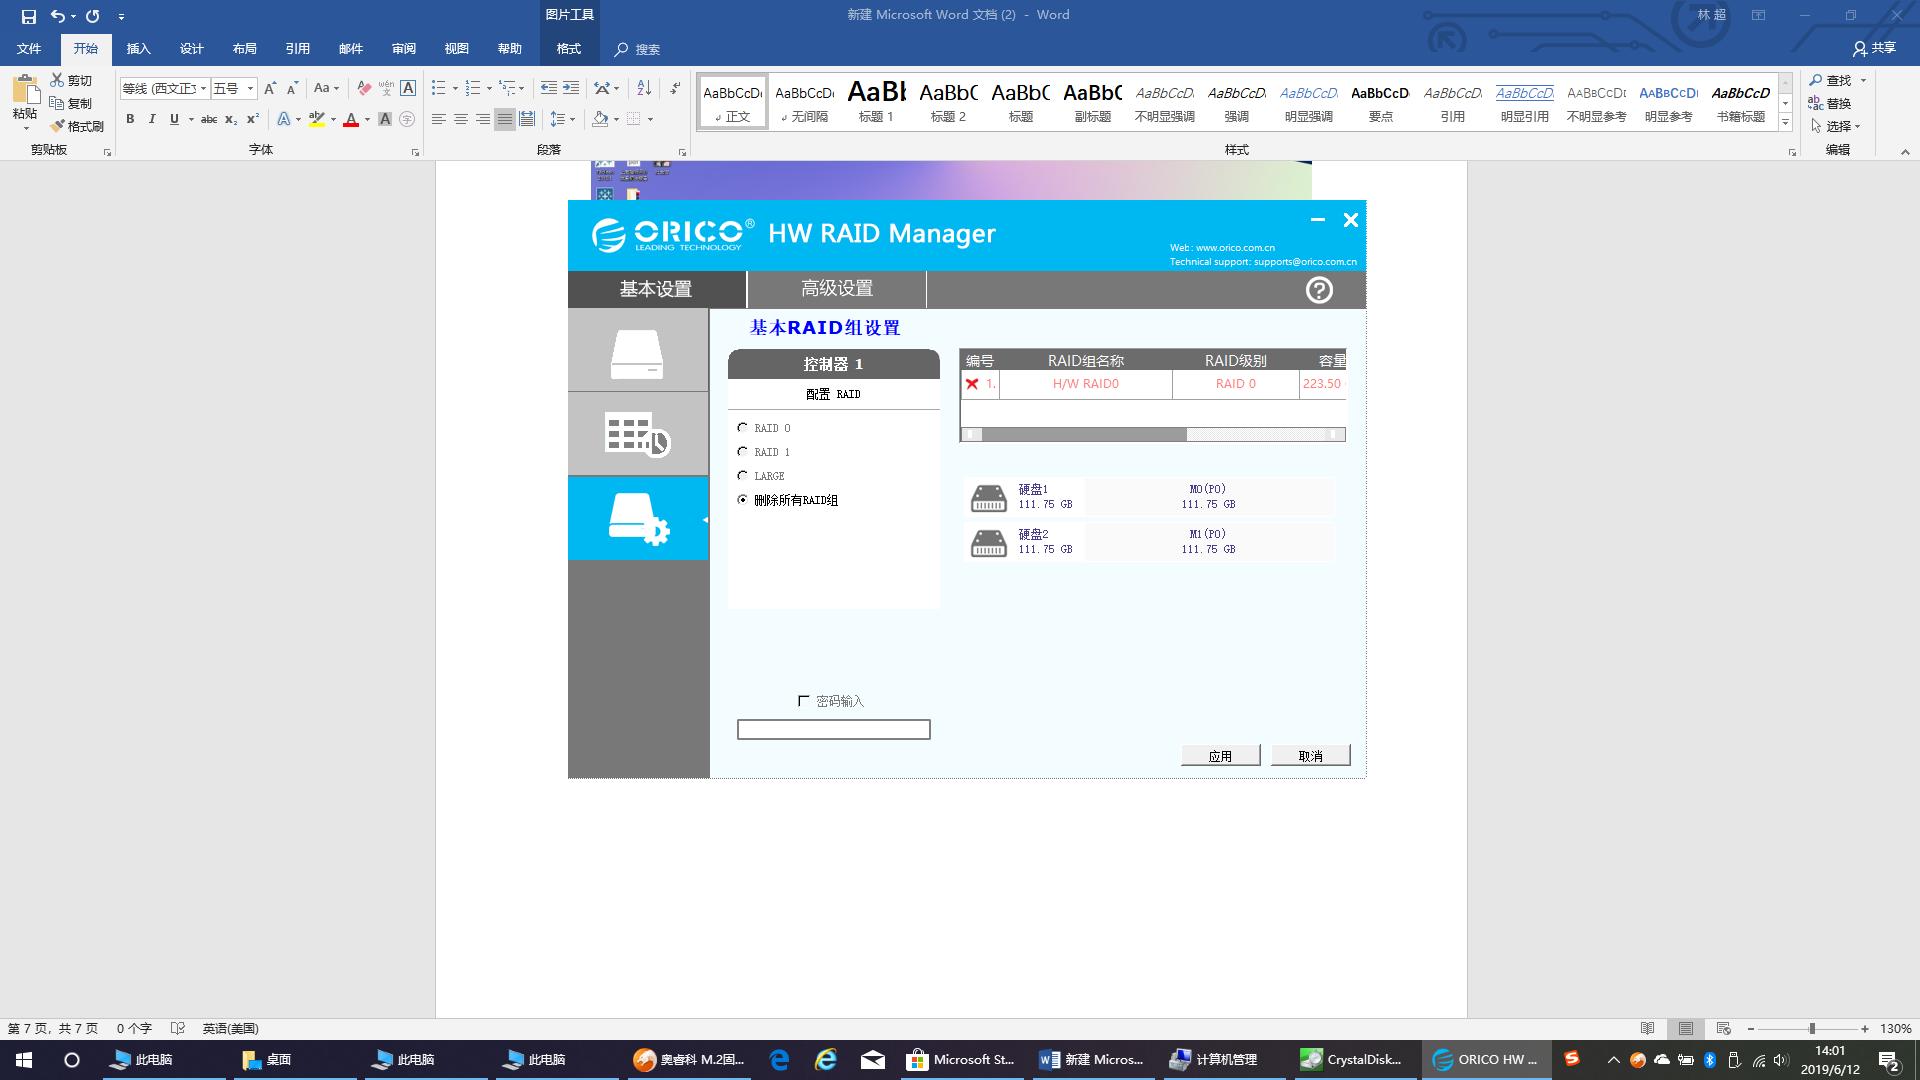Apply Superscript formatting
The image size is (1920, 1080).
(253, 119)
